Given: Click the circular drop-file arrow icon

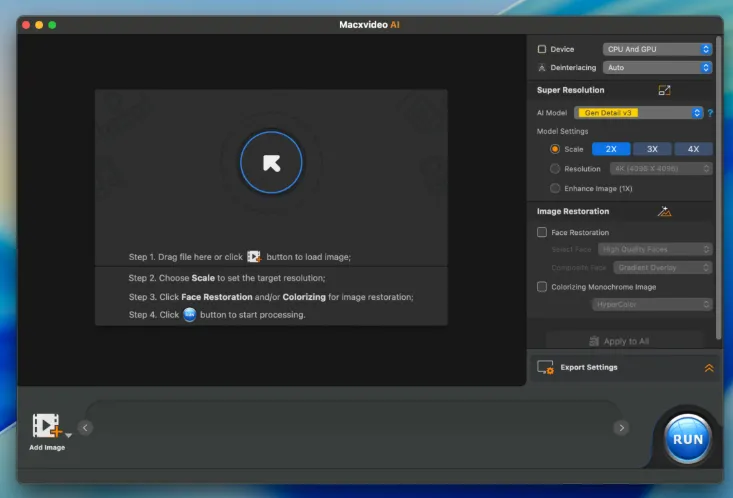Looking at the screenshot, I should pyautogui.click(x=271, y=163).
